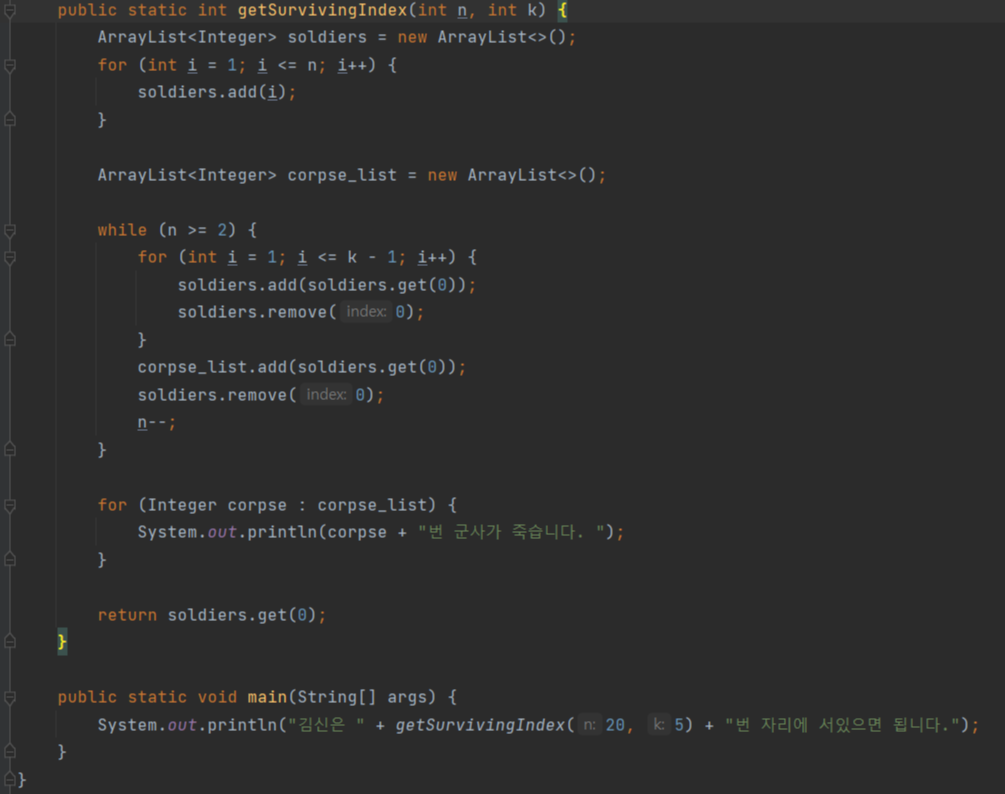
Task: Collapse the getSurvivingIndex method fold marker
Action: 10,10
